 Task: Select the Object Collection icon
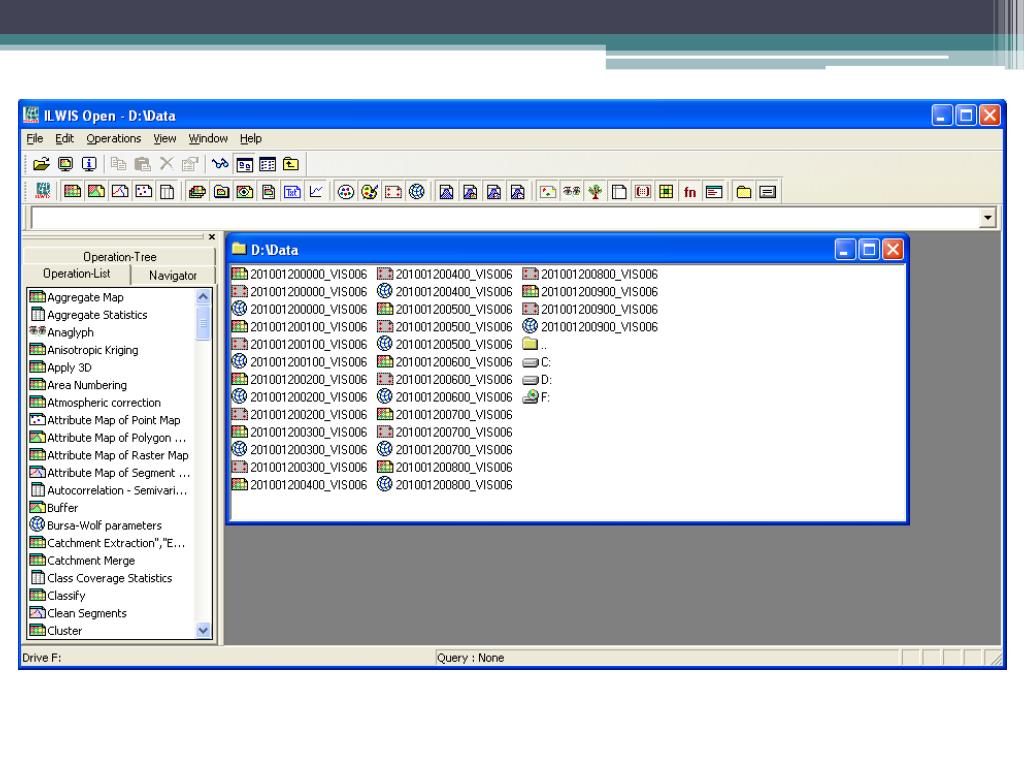[x=221, y=191]
